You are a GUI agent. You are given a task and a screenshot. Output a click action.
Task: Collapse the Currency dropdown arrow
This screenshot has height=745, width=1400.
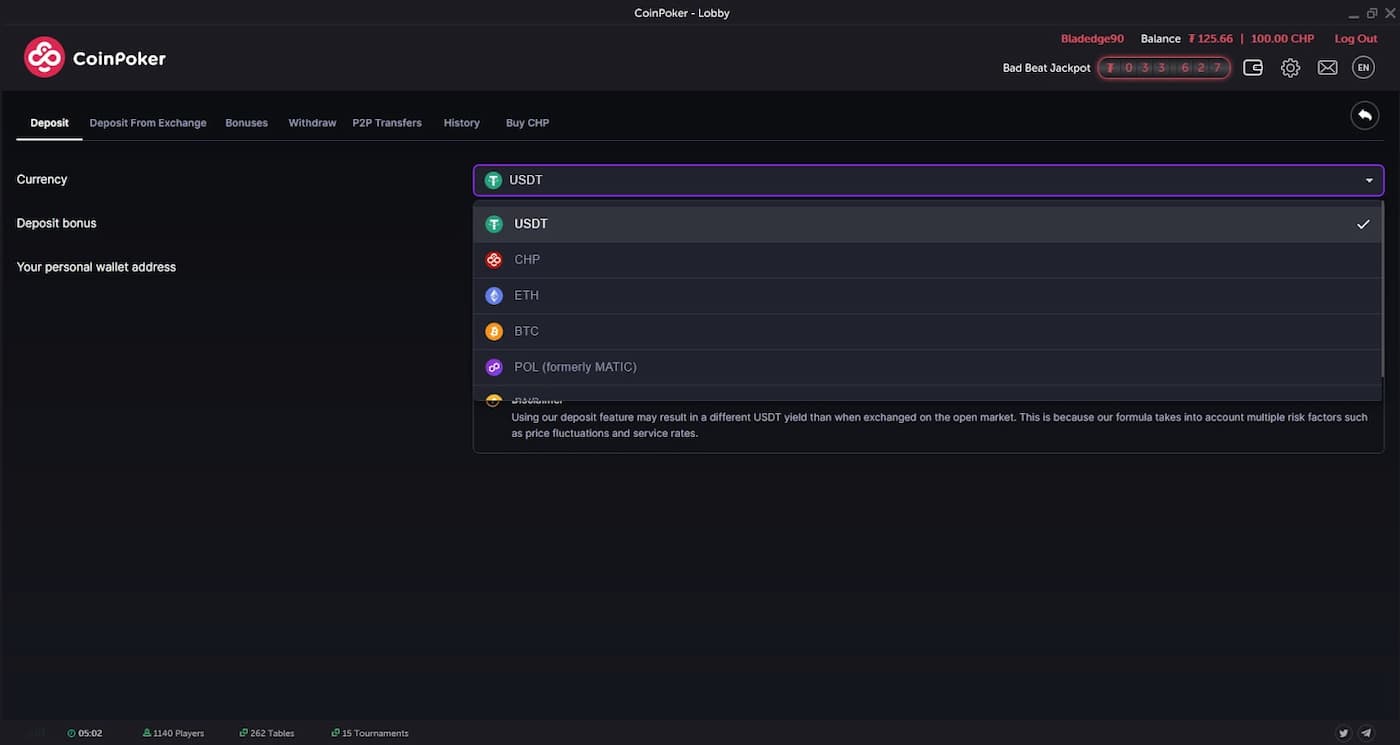coord(1369,180)
